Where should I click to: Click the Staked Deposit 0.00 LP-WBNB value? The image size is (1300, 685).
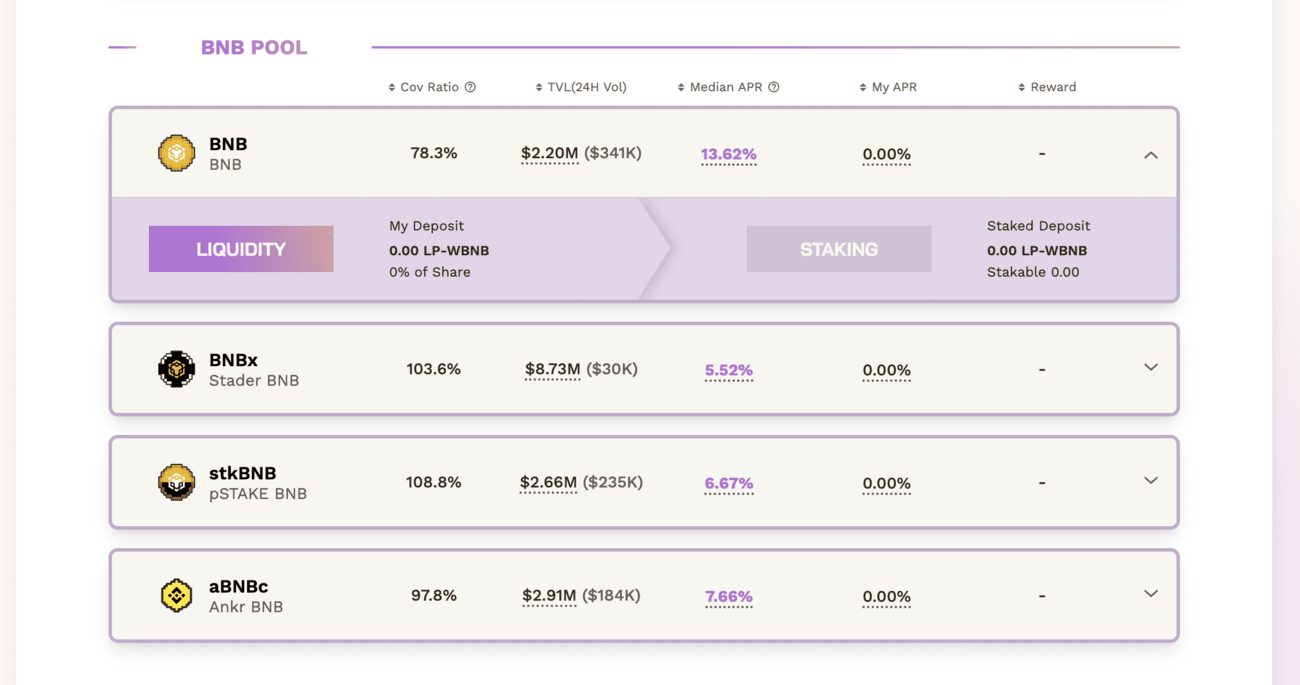pos(1037,250)
